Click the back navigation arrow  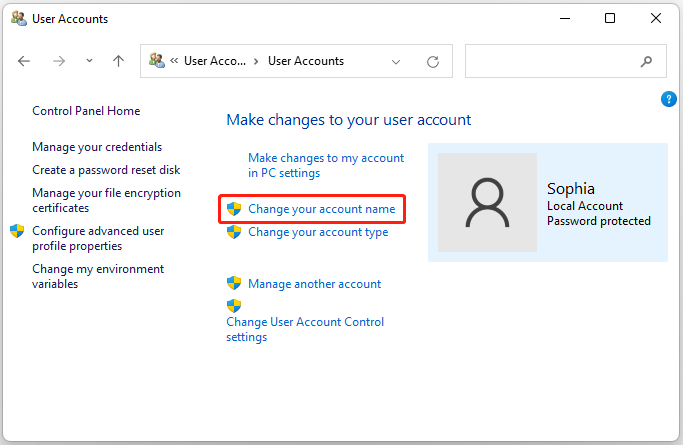(x=24, y=61)
